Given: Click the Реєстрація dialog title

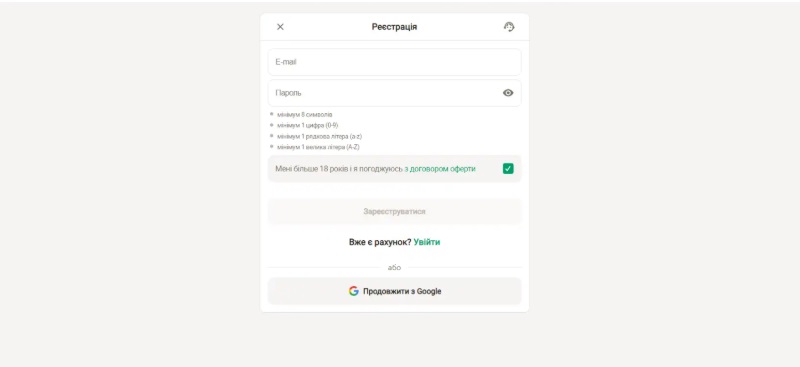Looking at the screenshot, I should [394, 27].
